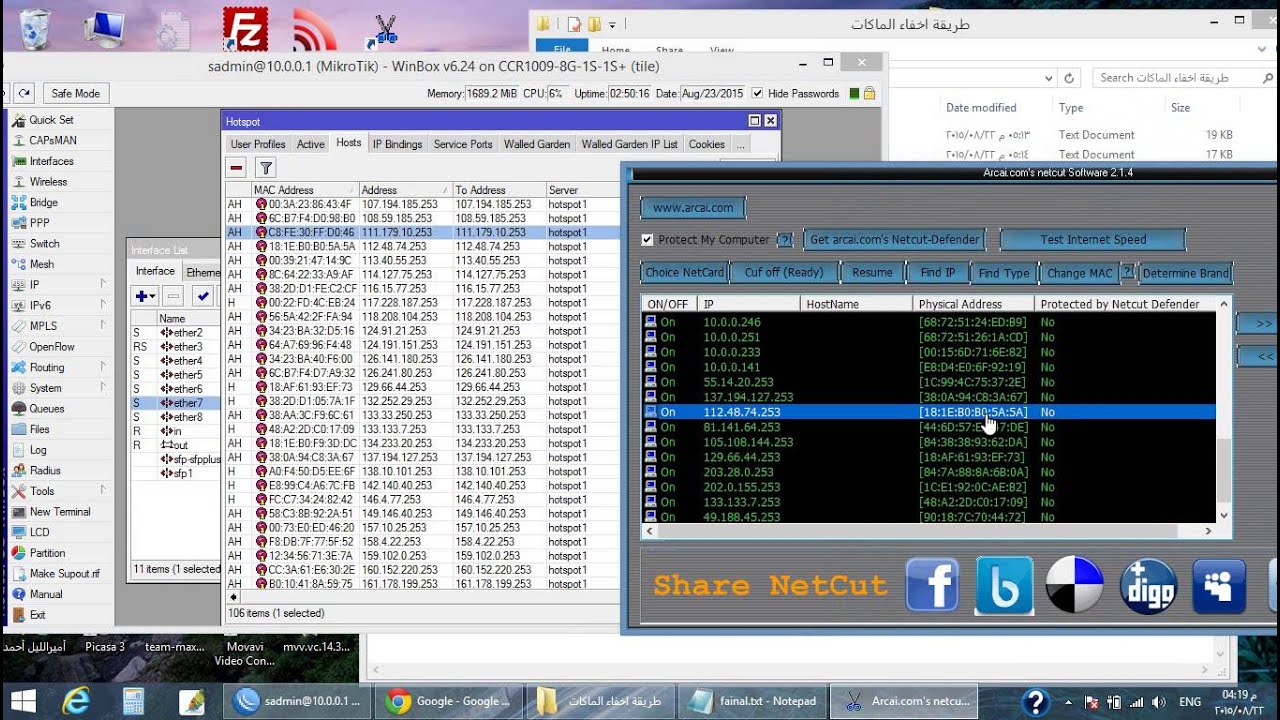Select ether7 row in Interface List
This screenshot has width=1280, height=720.
click(176, 403)
